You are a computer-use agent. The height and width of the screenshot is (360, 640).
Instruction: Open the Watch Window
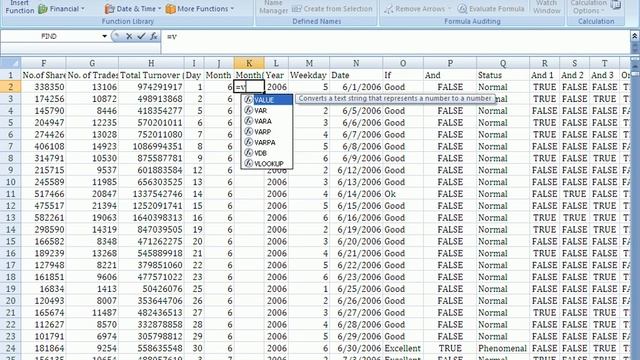(547, 7)
